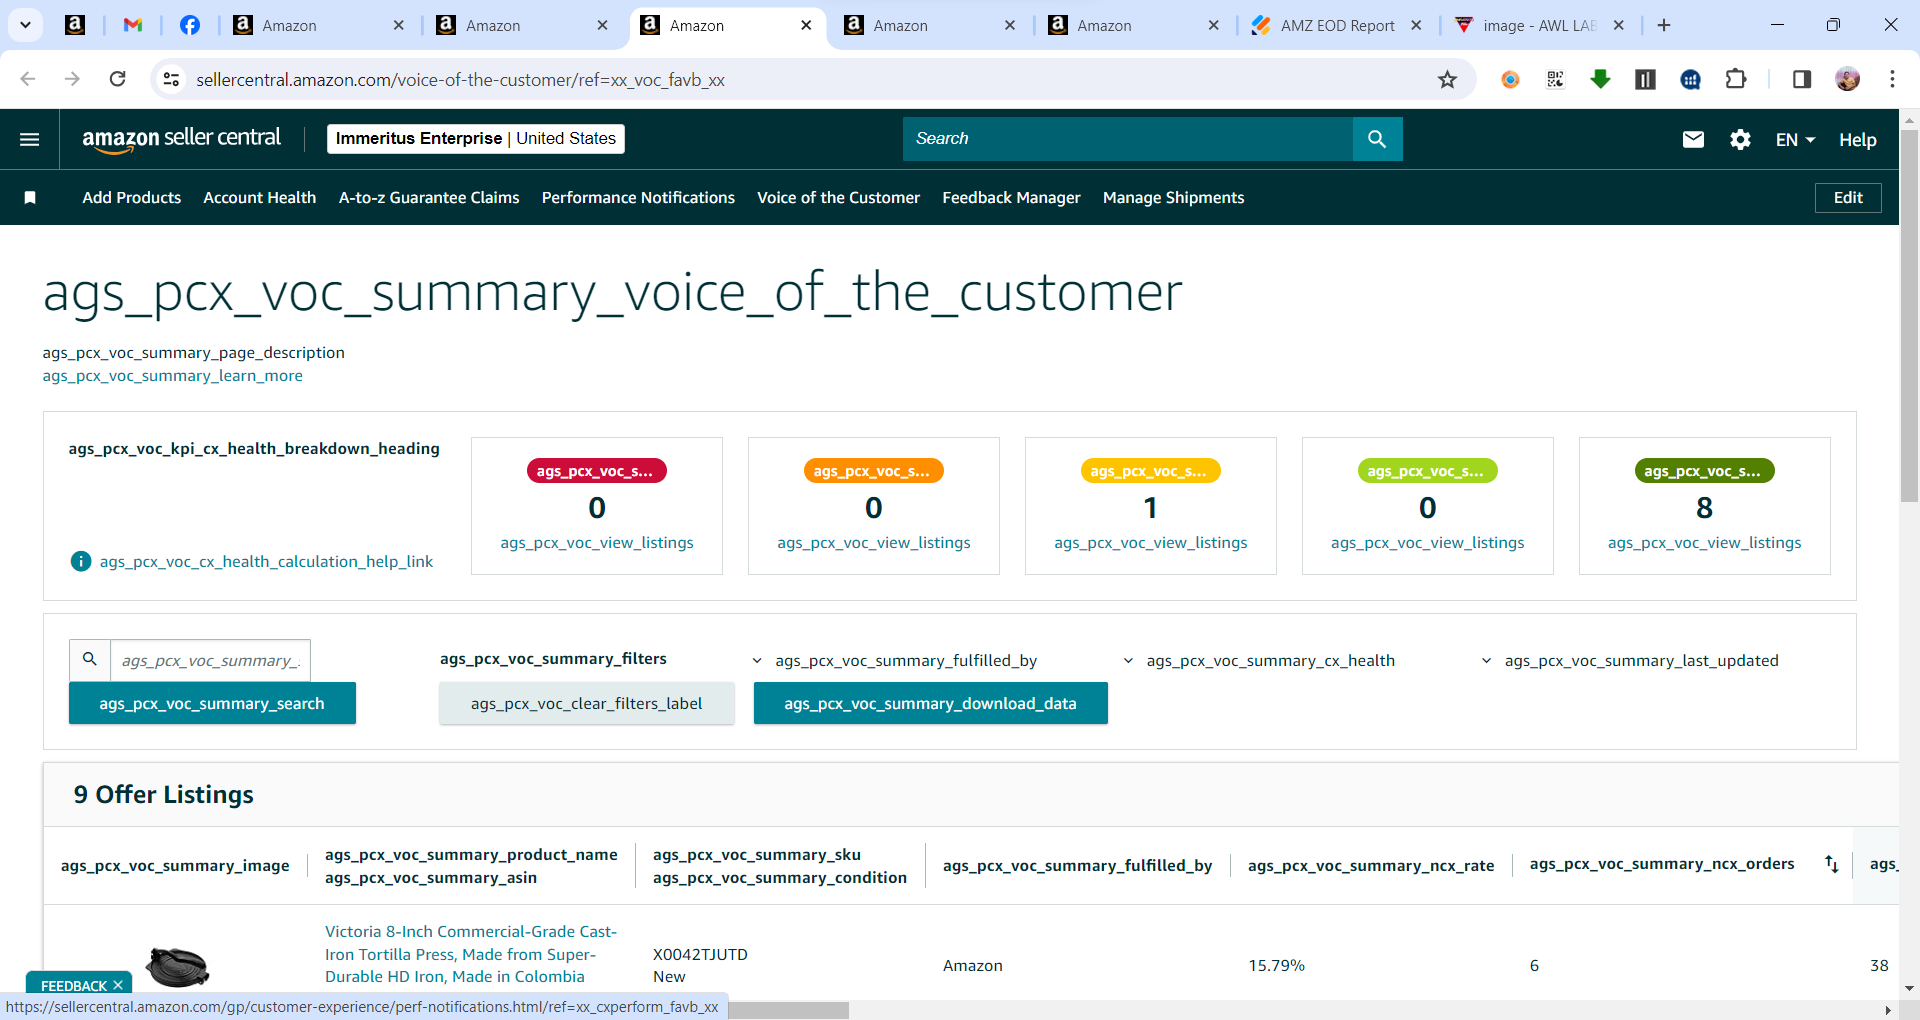The height and width of the screenshot is (1020, 1920).
Task: Open the tab search dropdown arrow
Action: 25,25
